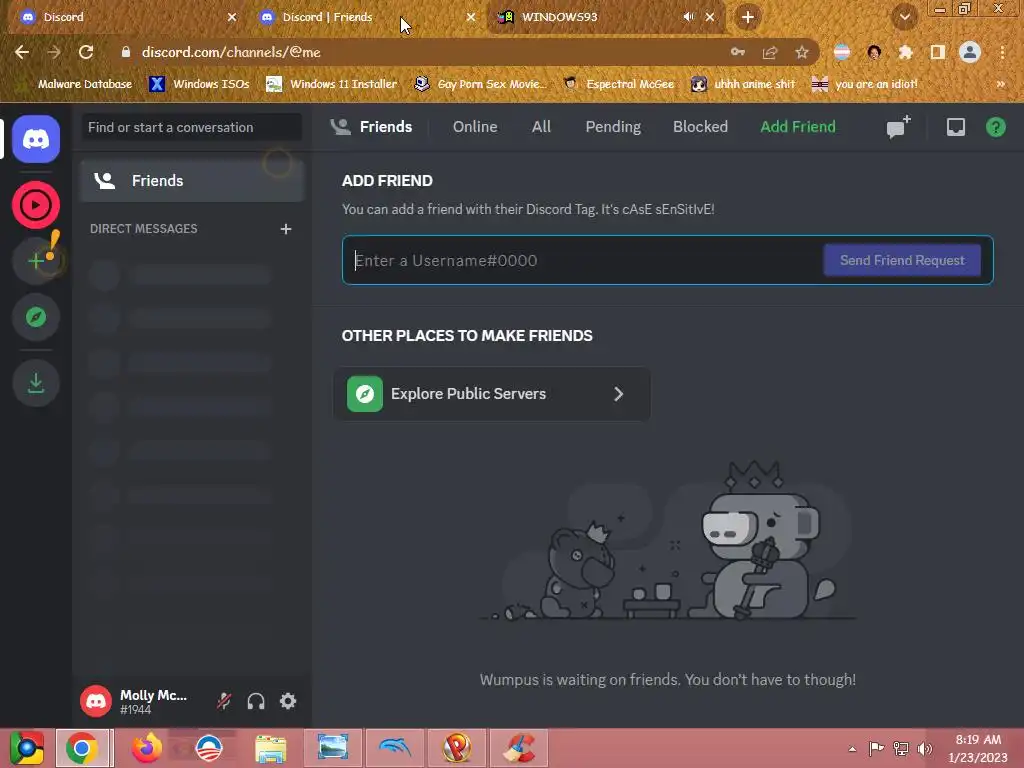Image resolution: width=1024 pixels, height=768 pixels.
Task: Open Extensions puzzle icon
Action: [x=906, y=52]
